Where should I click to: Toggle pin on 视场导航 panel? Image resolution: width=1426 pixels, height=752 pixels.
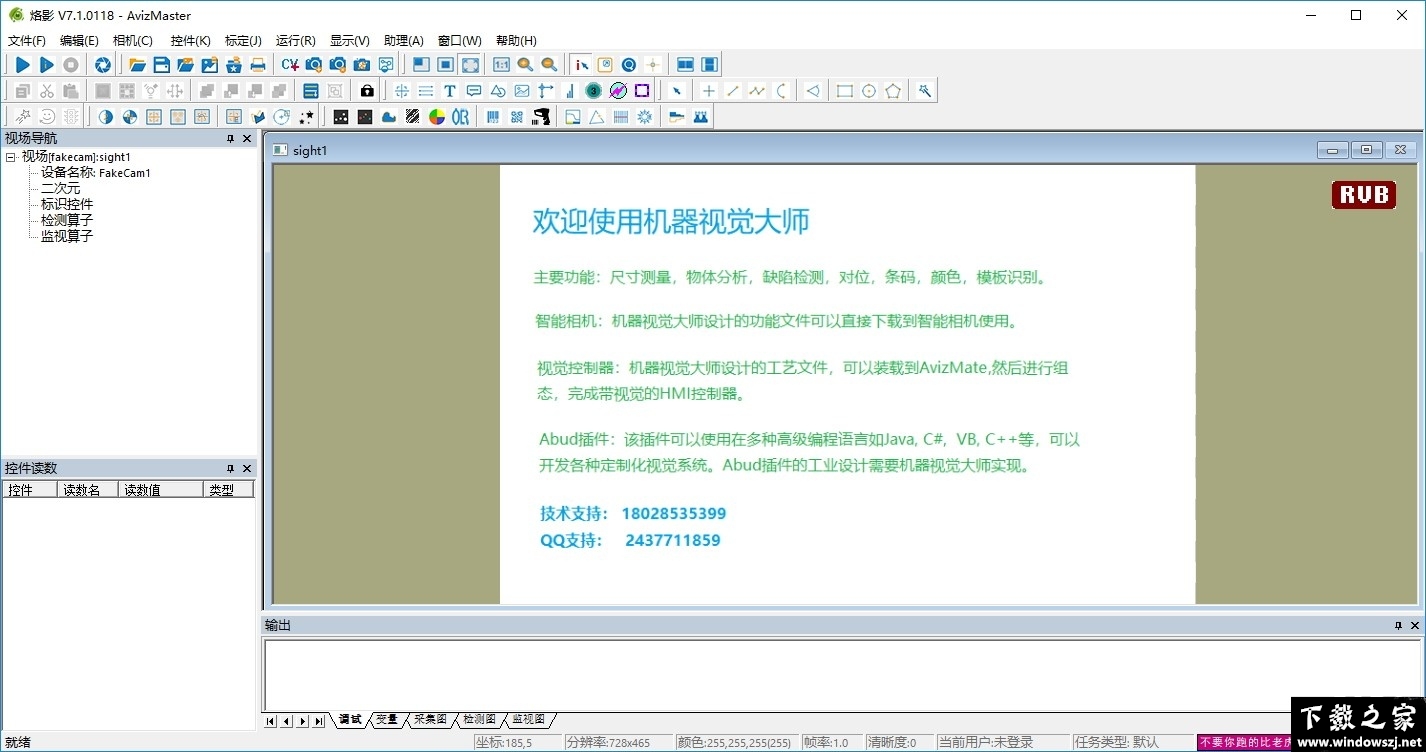[x=230, y=139]
